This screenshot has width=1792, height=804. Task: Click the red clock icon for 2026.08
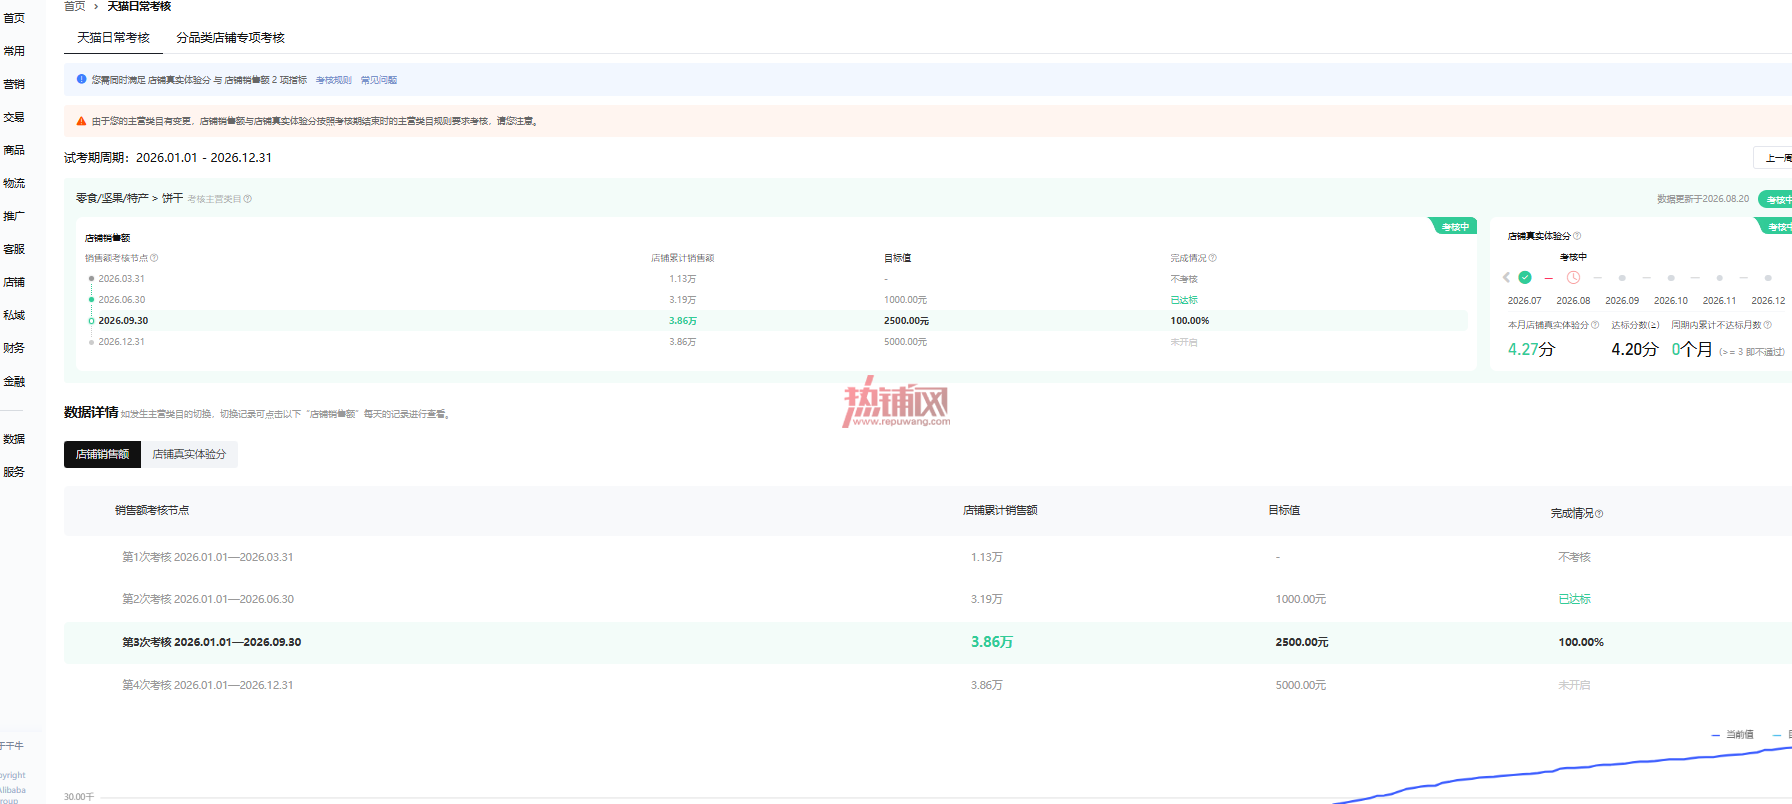[x=1573, y=278]
